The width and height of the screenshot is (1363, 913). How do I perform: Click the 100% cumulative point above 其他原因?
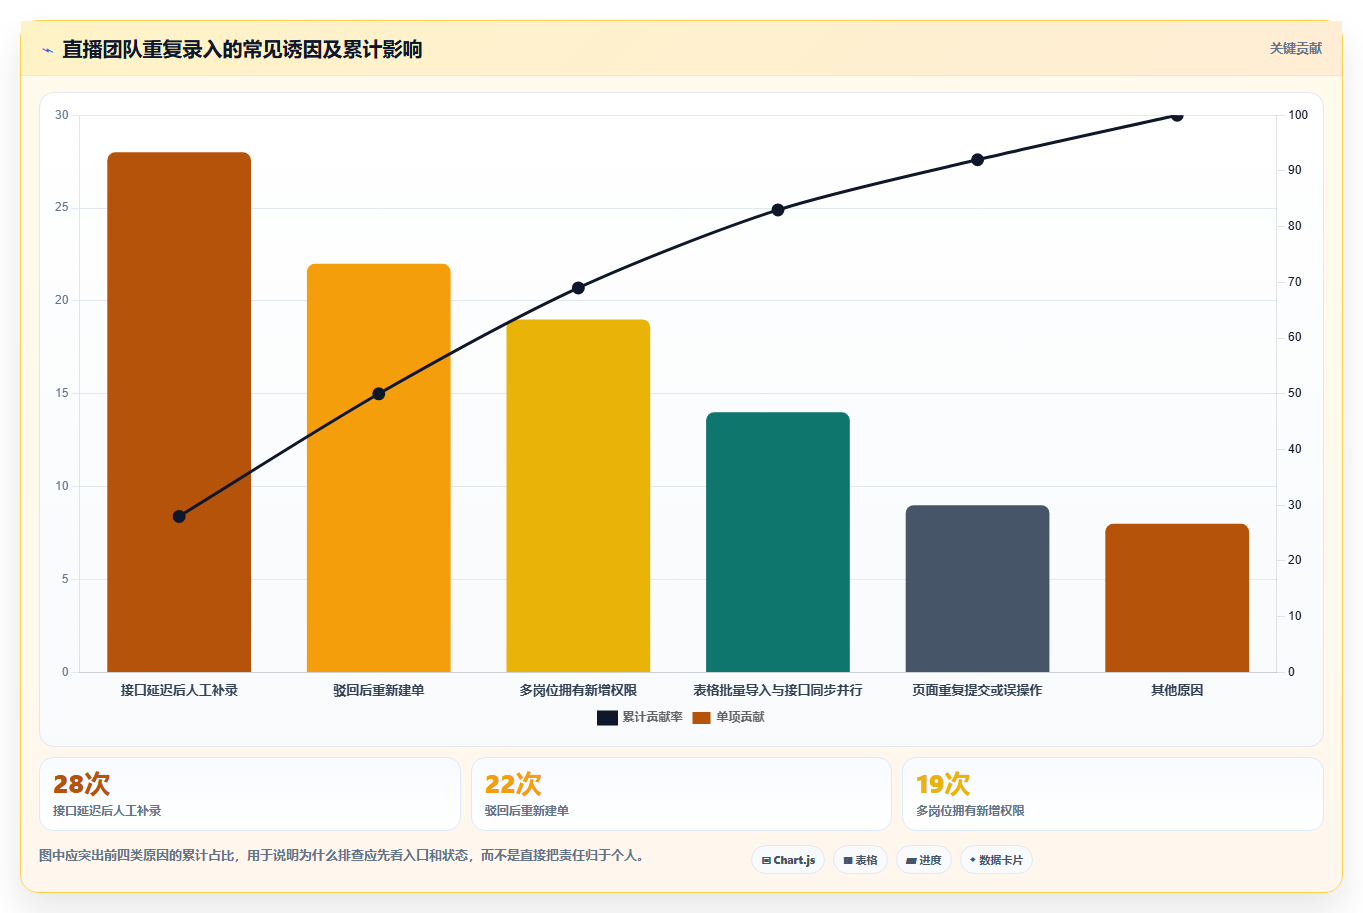(1177, 115)
